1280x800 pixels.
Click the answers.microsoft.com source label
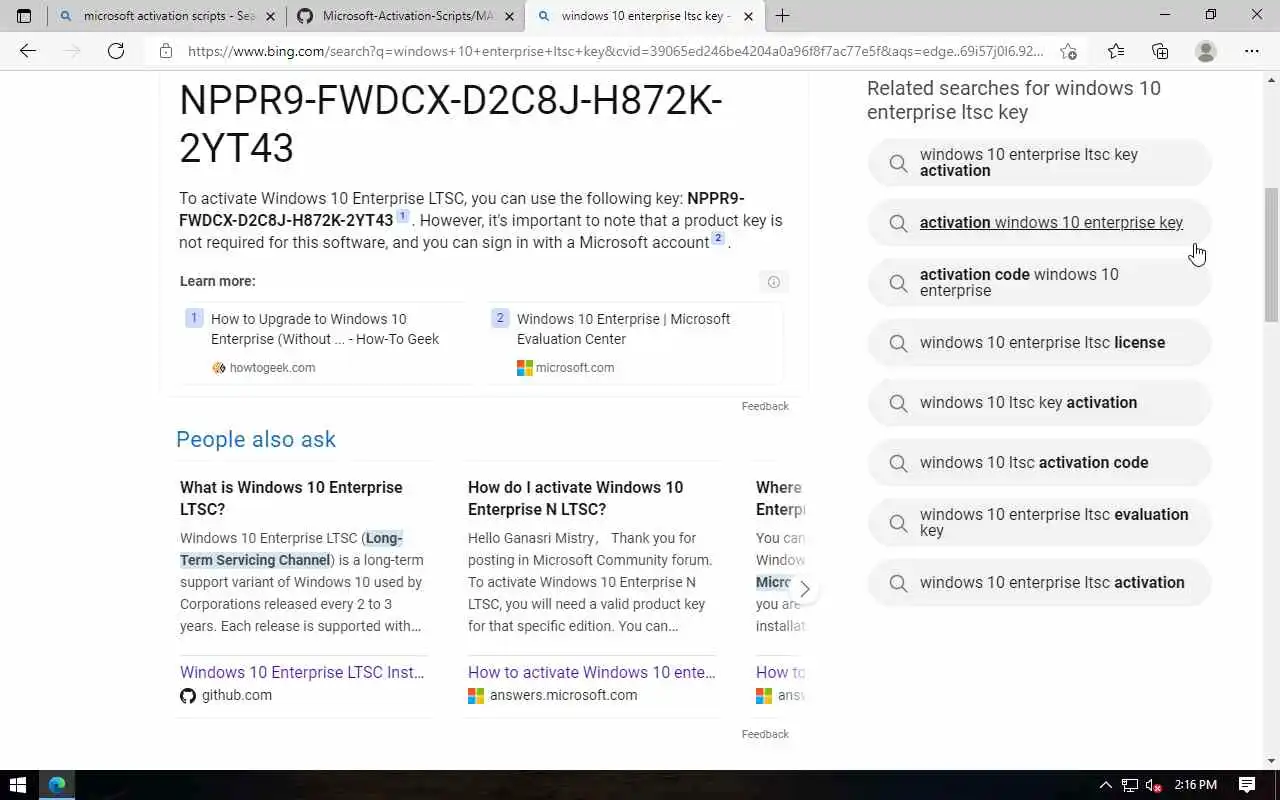pos(563,695)
